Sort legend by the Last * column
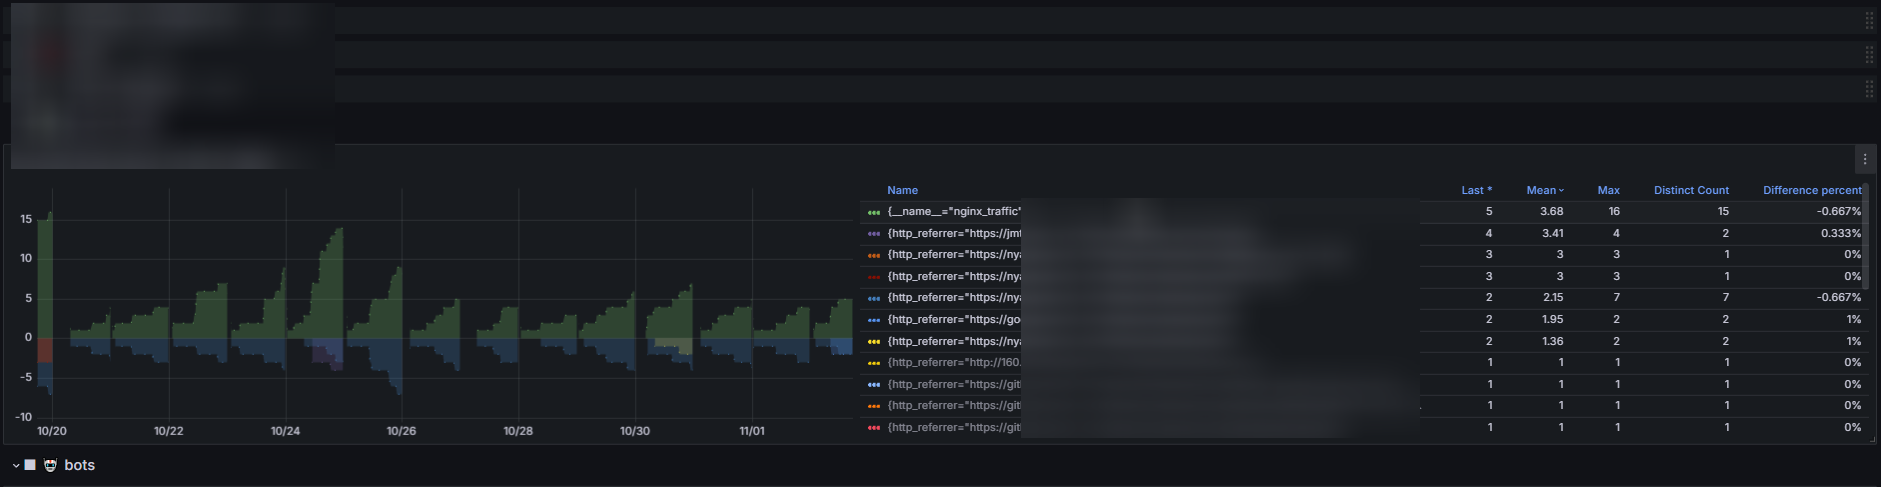Viewport: 1881px width, 487px height. click(1475, 190)
